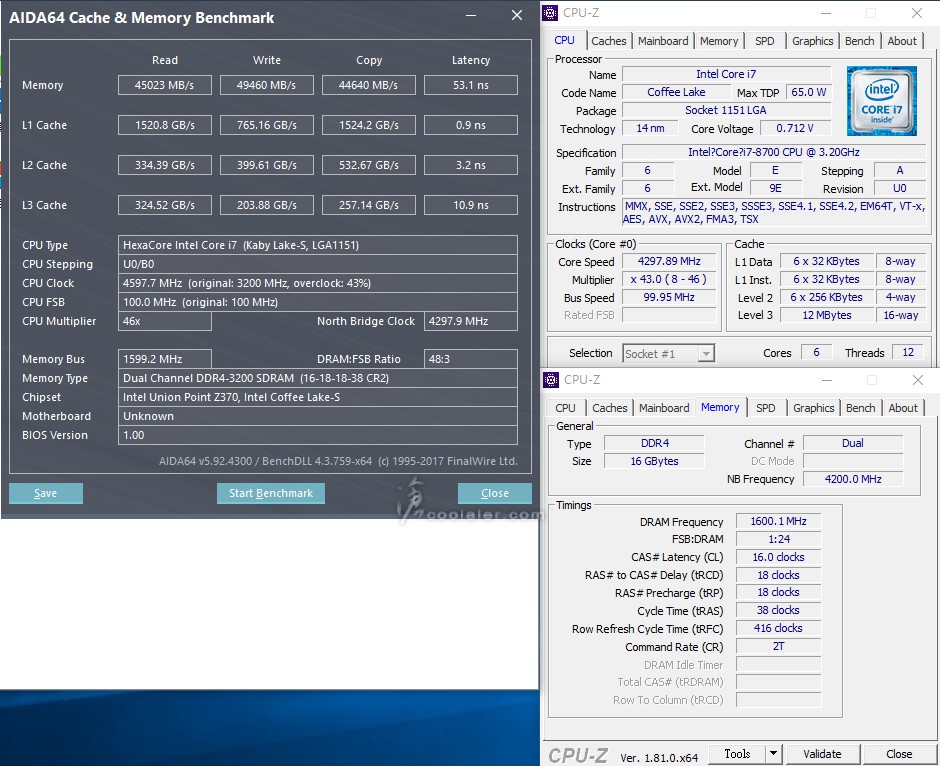940x766 pixels.
Task: Open the Caches tab in the CPU-Z Timings window
Action: coord(610,408)
